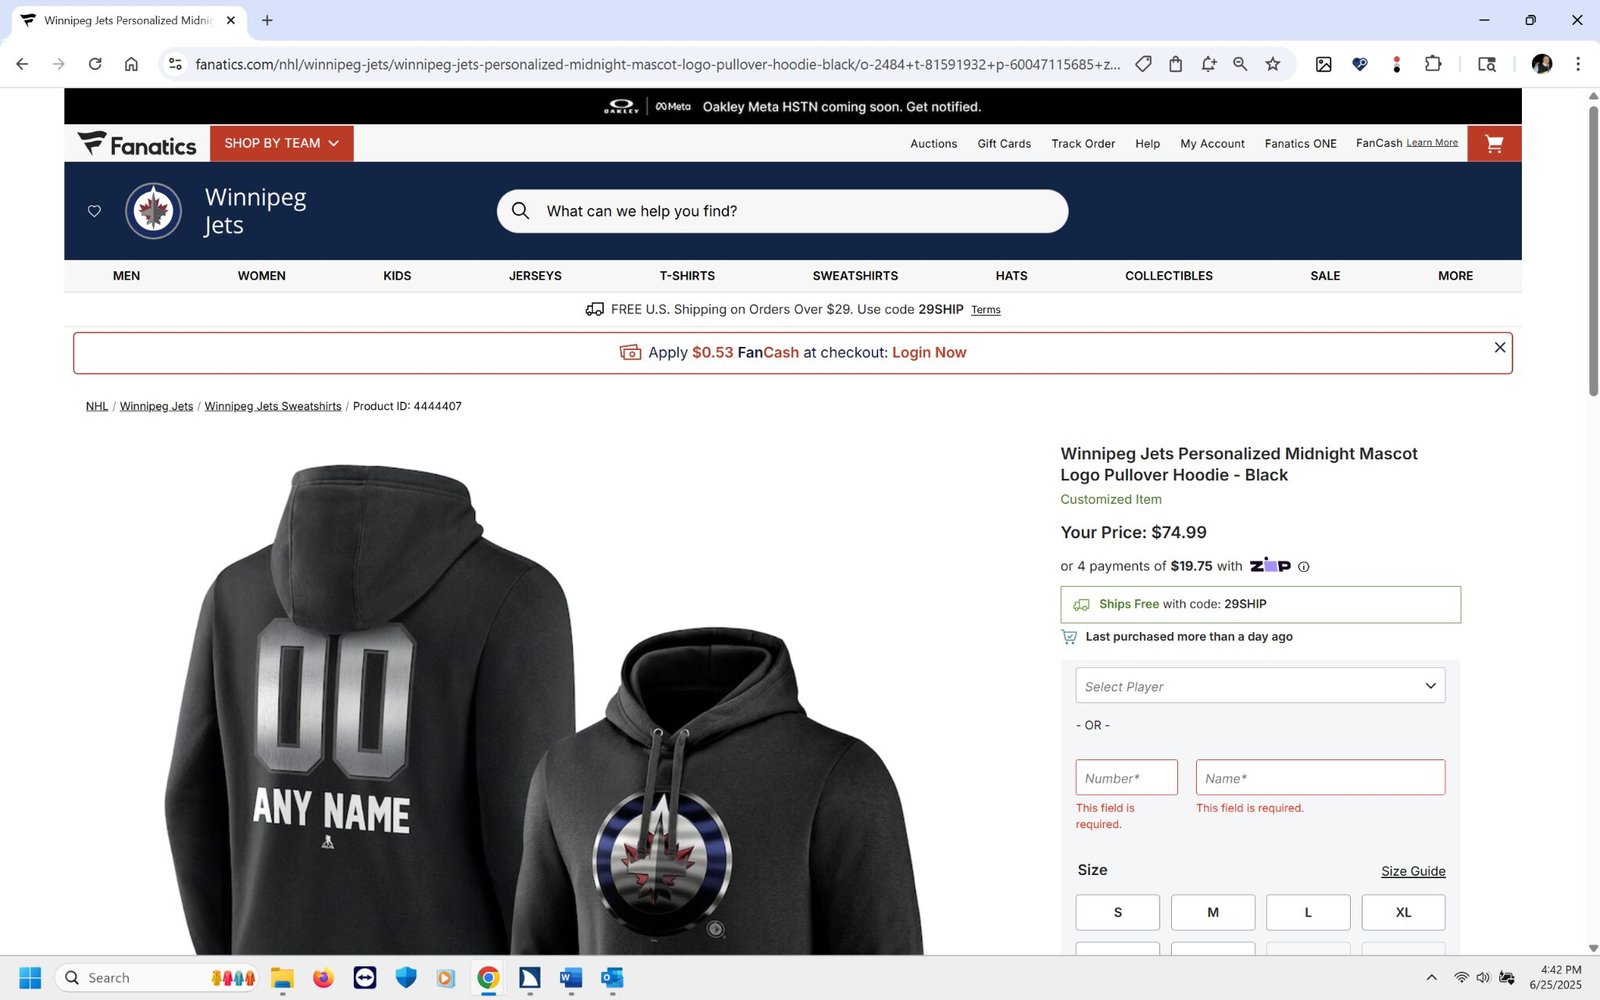Image resolution: width=1600 pixels, height=1000 pixels.
Task: Open the MEN category menu
Action: (x=126, y=276)
